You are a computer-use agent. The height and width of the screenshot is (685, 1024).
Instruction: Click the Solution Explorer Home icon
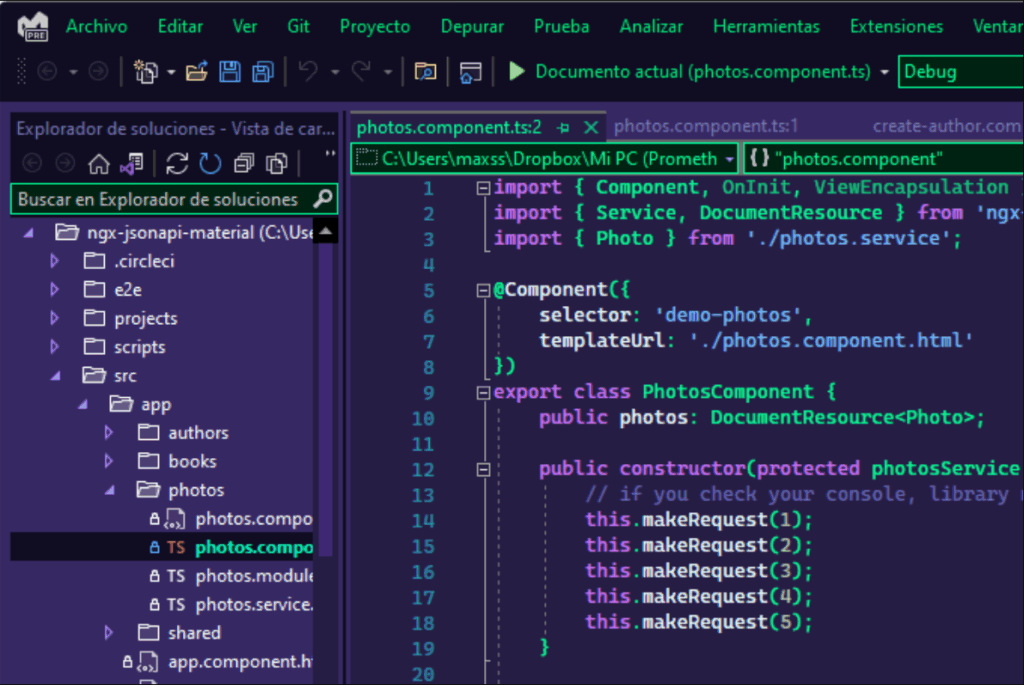click(99, 163)
